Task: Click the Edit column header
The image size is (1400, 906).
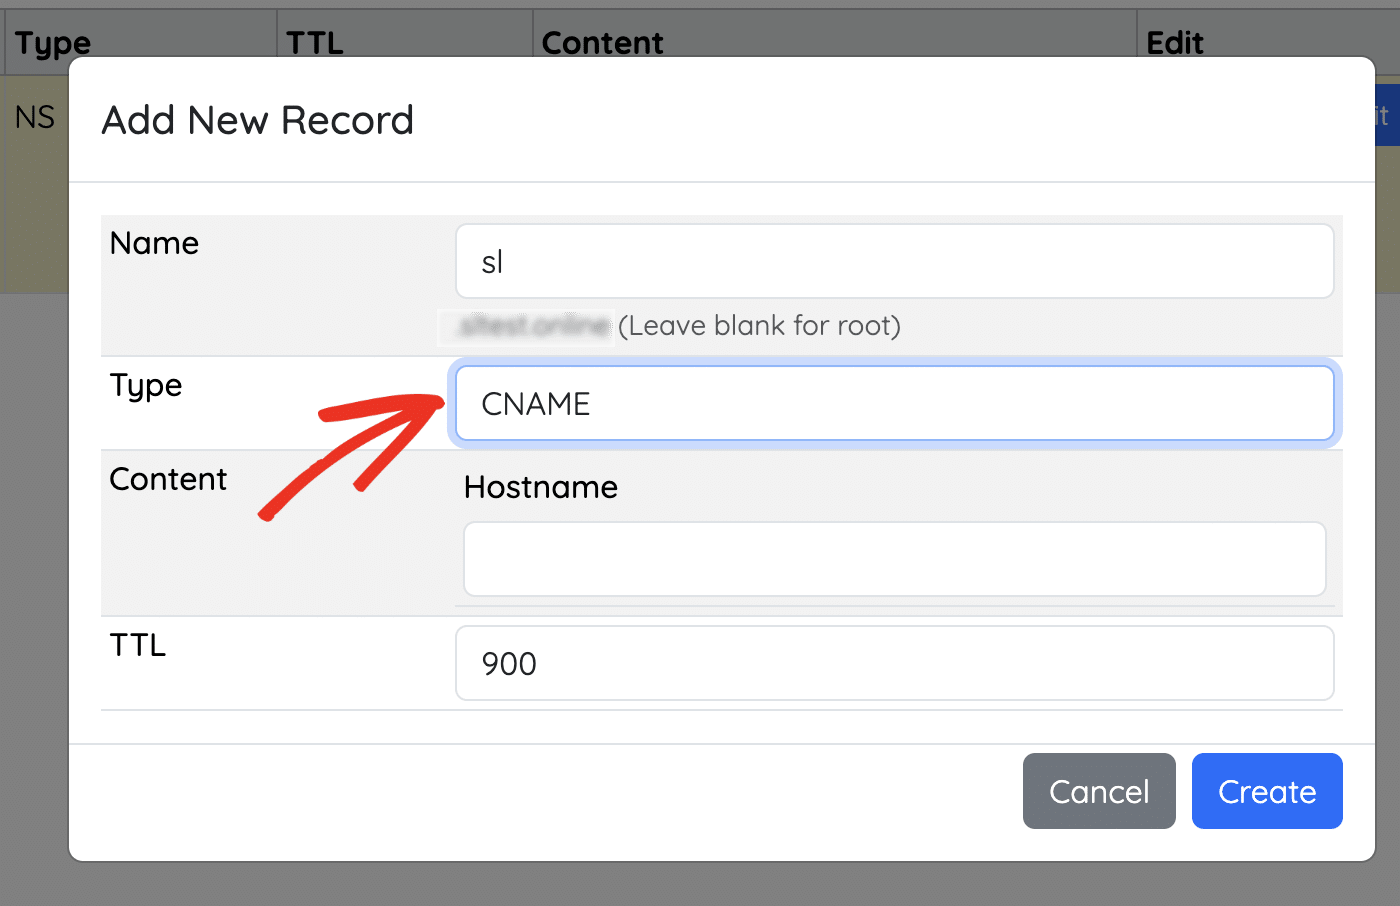Action: point(1173,42)
